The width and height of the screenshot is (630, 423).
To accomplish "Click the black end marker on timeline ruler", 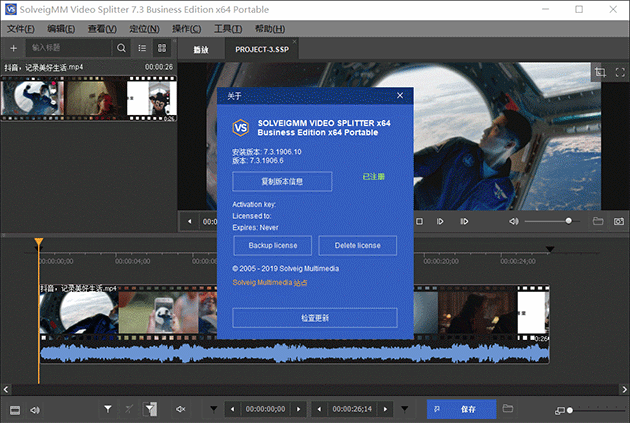I will coord(550,249).
